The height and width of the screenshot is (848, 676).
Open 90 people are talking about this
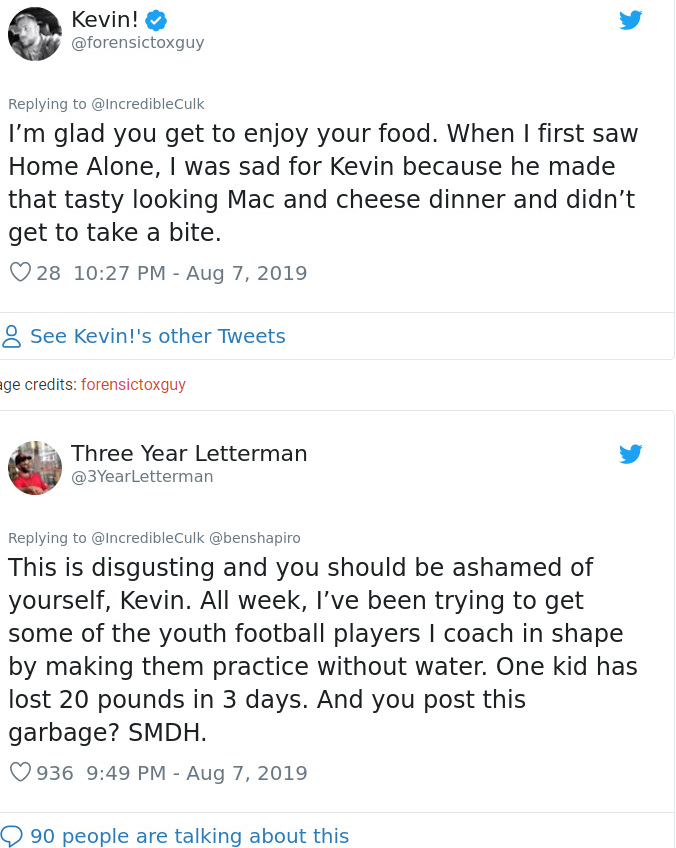189,836
